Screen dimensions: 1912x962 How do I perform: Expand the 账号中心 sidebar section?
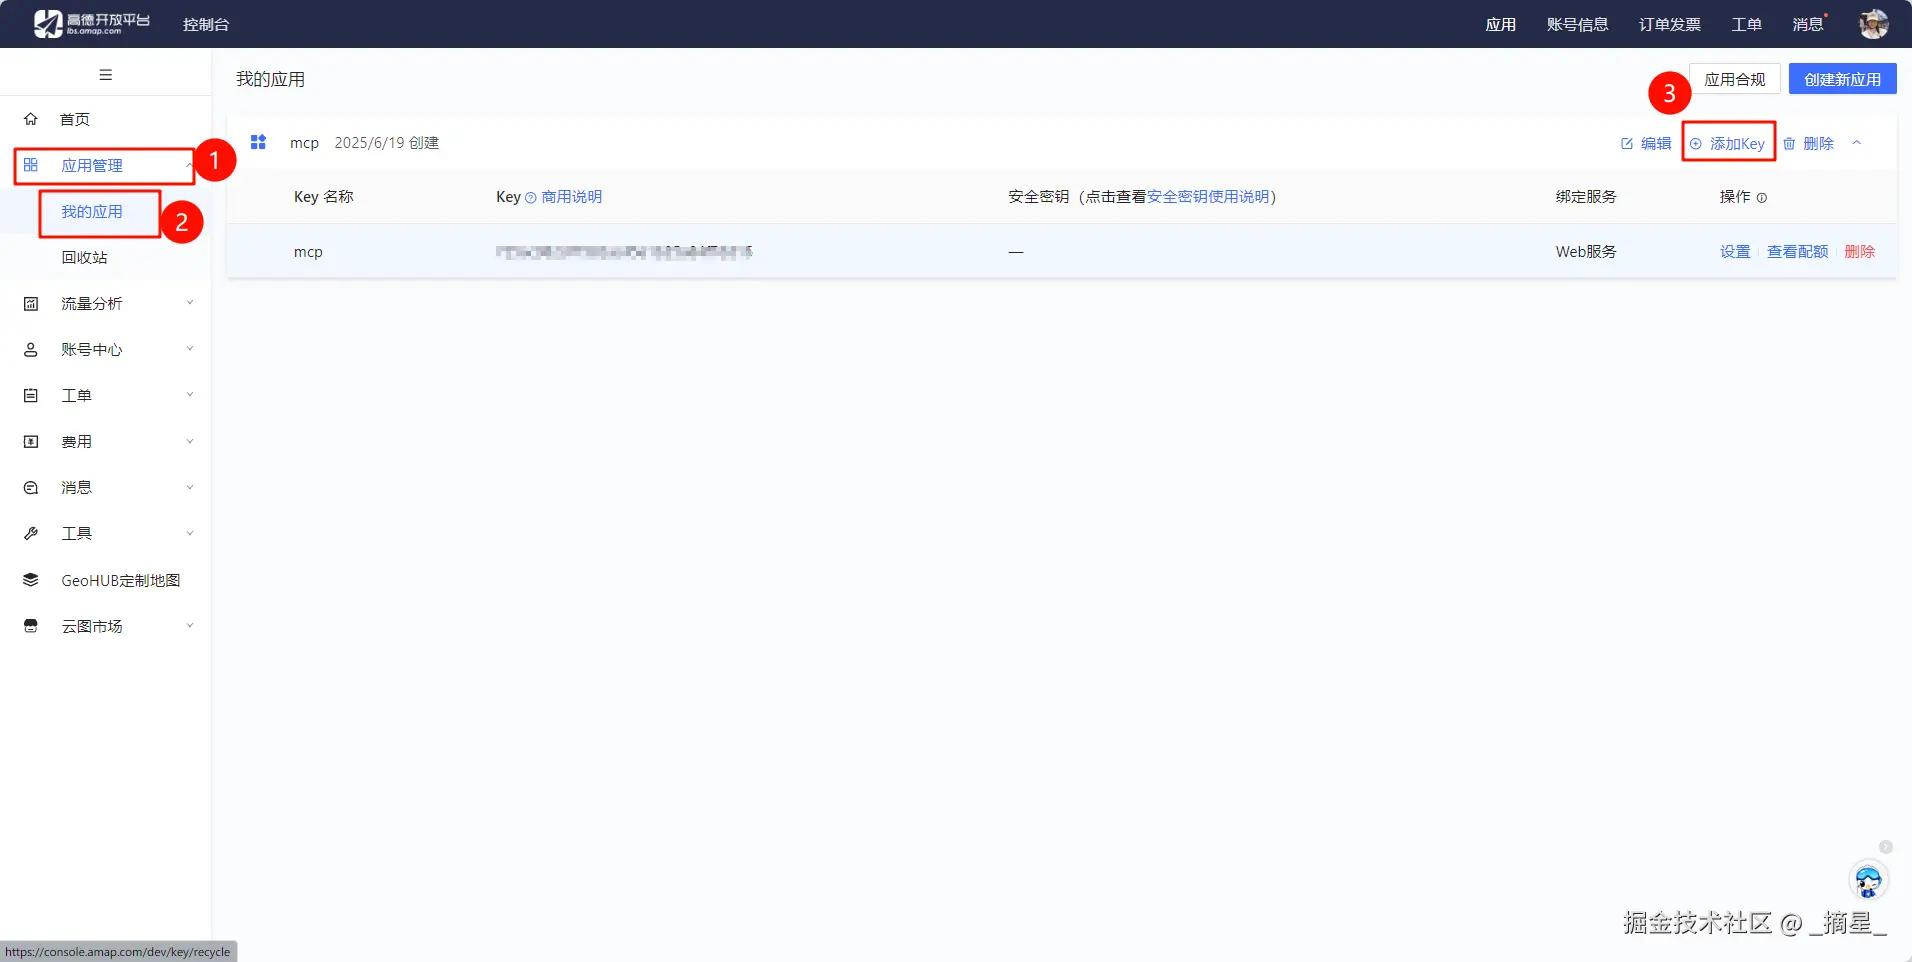point(106,349)
